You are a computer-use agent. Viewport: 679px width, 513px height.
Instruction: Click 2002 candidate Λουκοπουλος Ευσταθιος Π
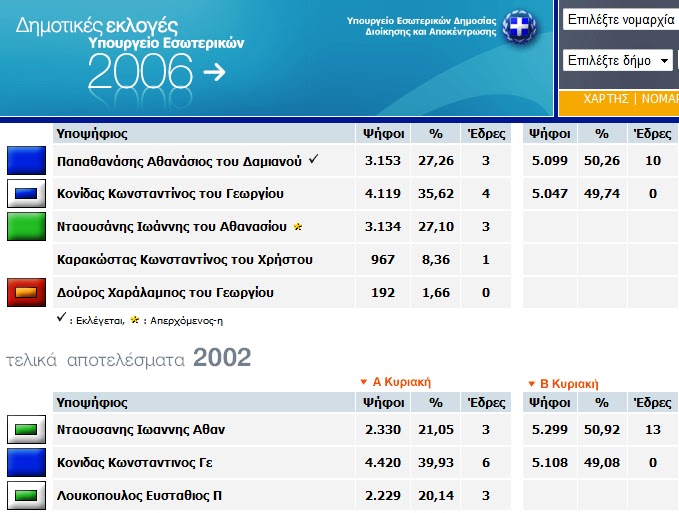click(139, 495)
